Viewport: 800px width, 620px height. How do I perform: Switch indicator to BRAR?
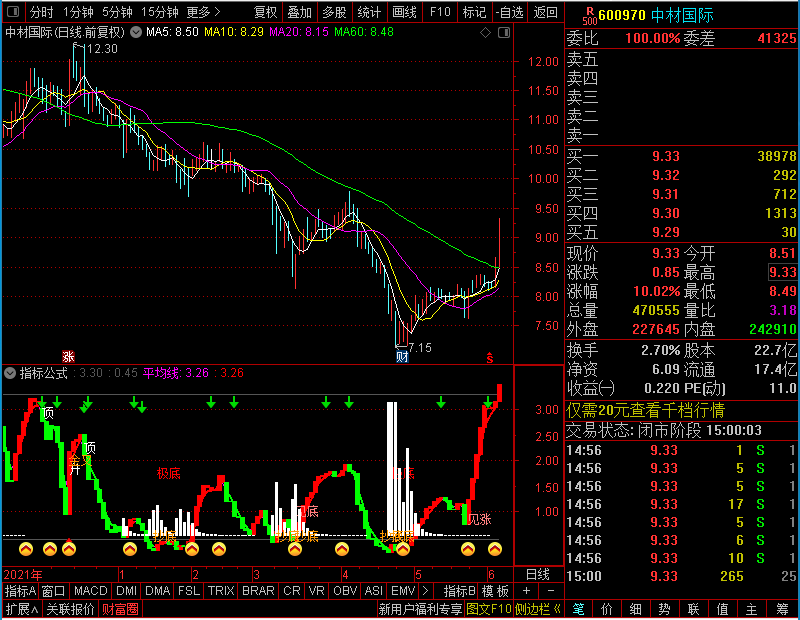pos(258,591)
